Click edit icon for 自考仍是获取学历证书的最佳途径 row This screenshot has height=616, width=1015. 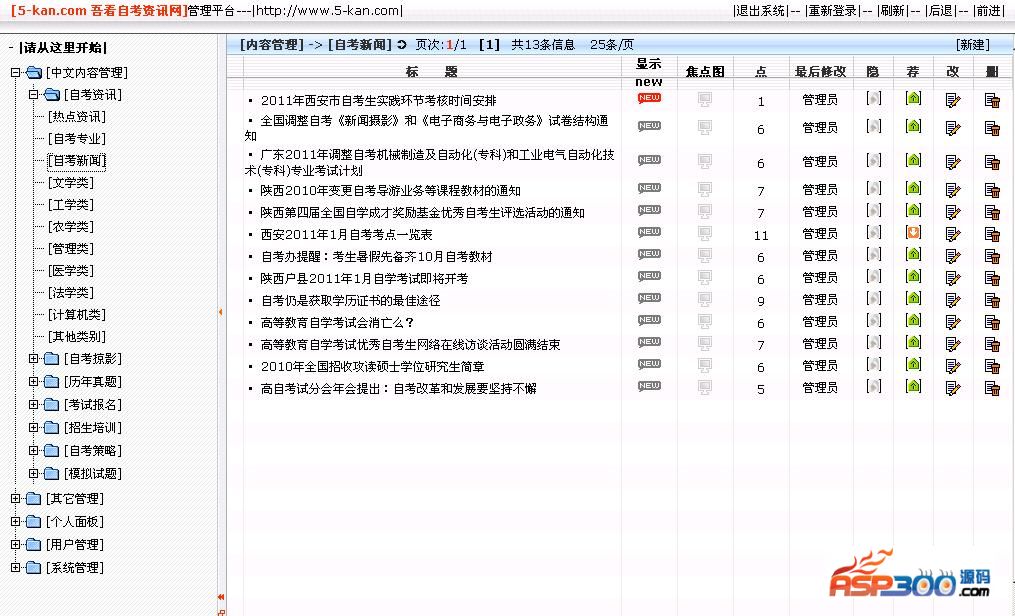pyautogui.click(x=953, y=300)
